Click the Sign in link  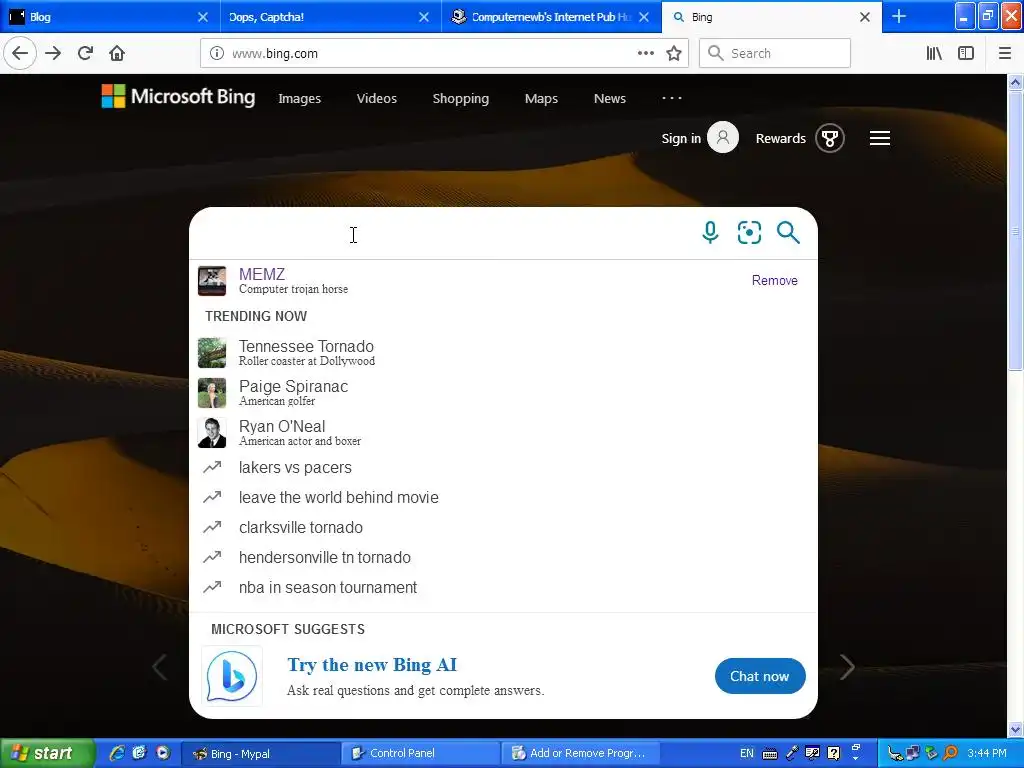click(681, 138)
